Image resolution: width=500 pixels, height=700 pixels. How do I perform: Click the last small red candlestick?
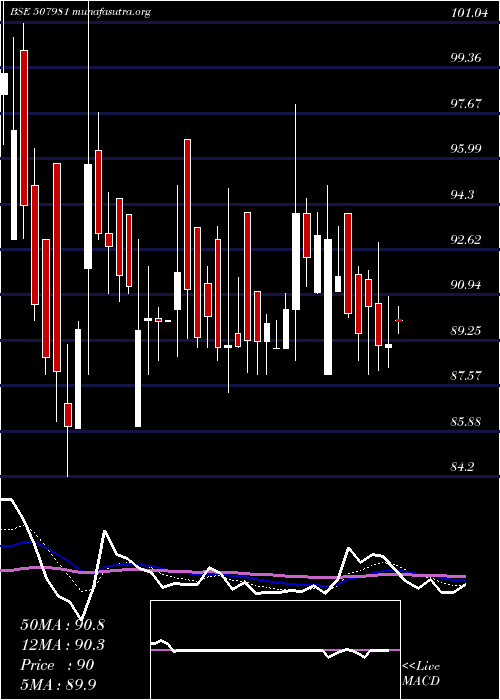(399, 321)
